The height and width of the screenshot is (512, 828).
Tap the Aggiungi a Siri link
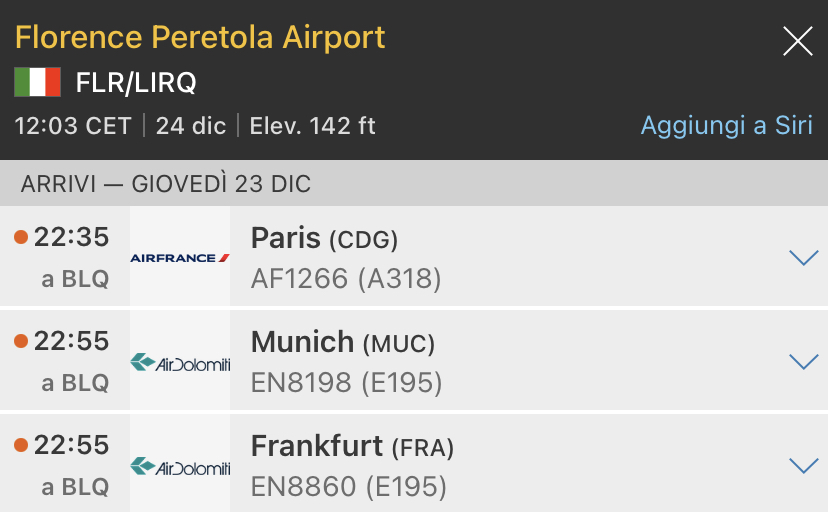coord(726,126)
